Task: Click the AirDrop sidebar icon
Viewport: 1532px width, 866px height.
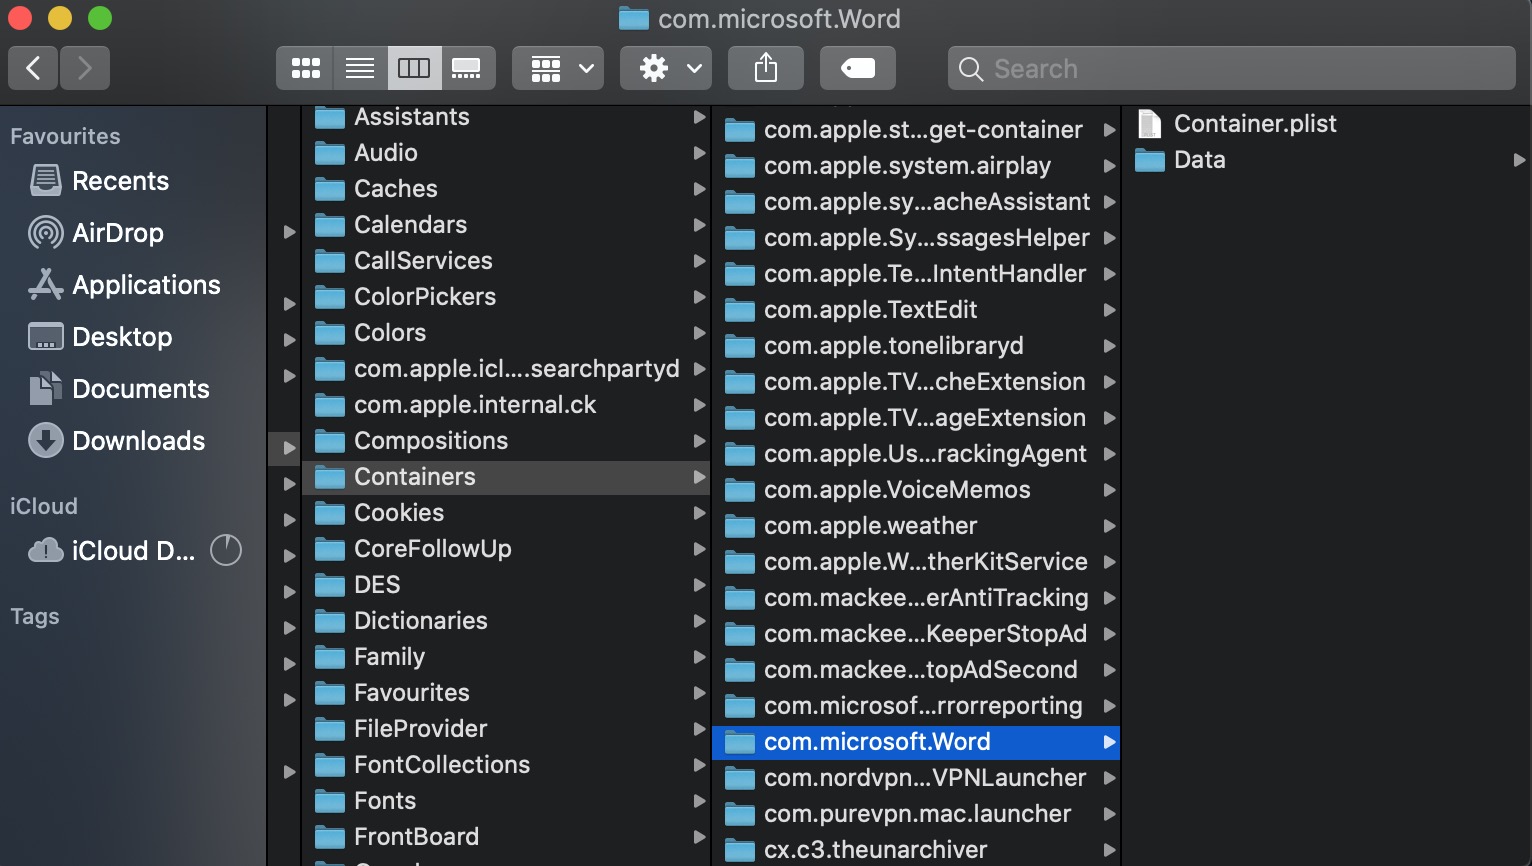Action: 46,232
